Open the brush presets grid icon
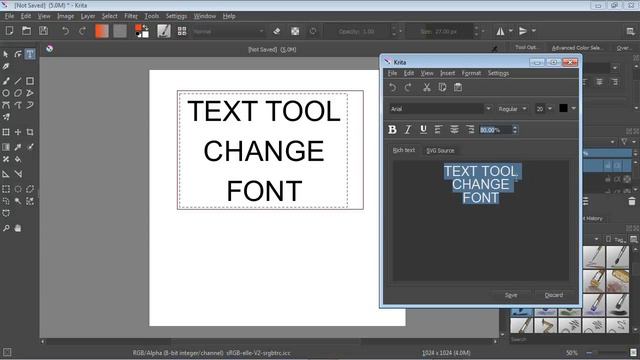Image resolution: width=640 pixels, height=360 pixels. [x=182, y=31]
